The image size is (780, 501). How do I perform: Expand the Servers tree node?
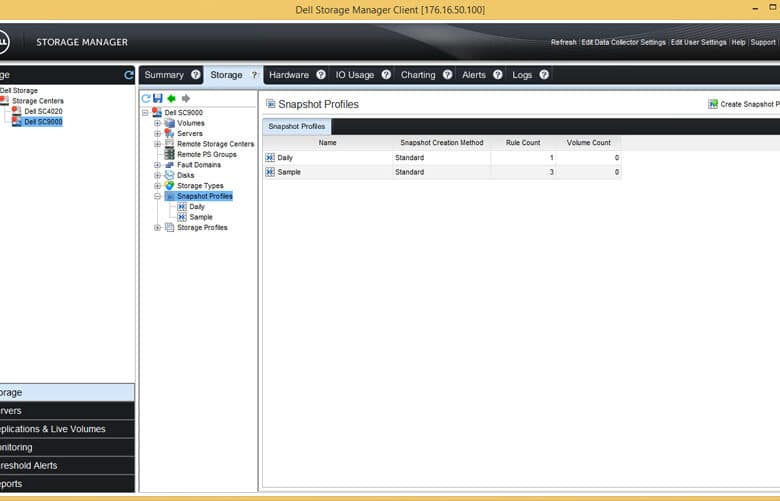click(157, 134)
